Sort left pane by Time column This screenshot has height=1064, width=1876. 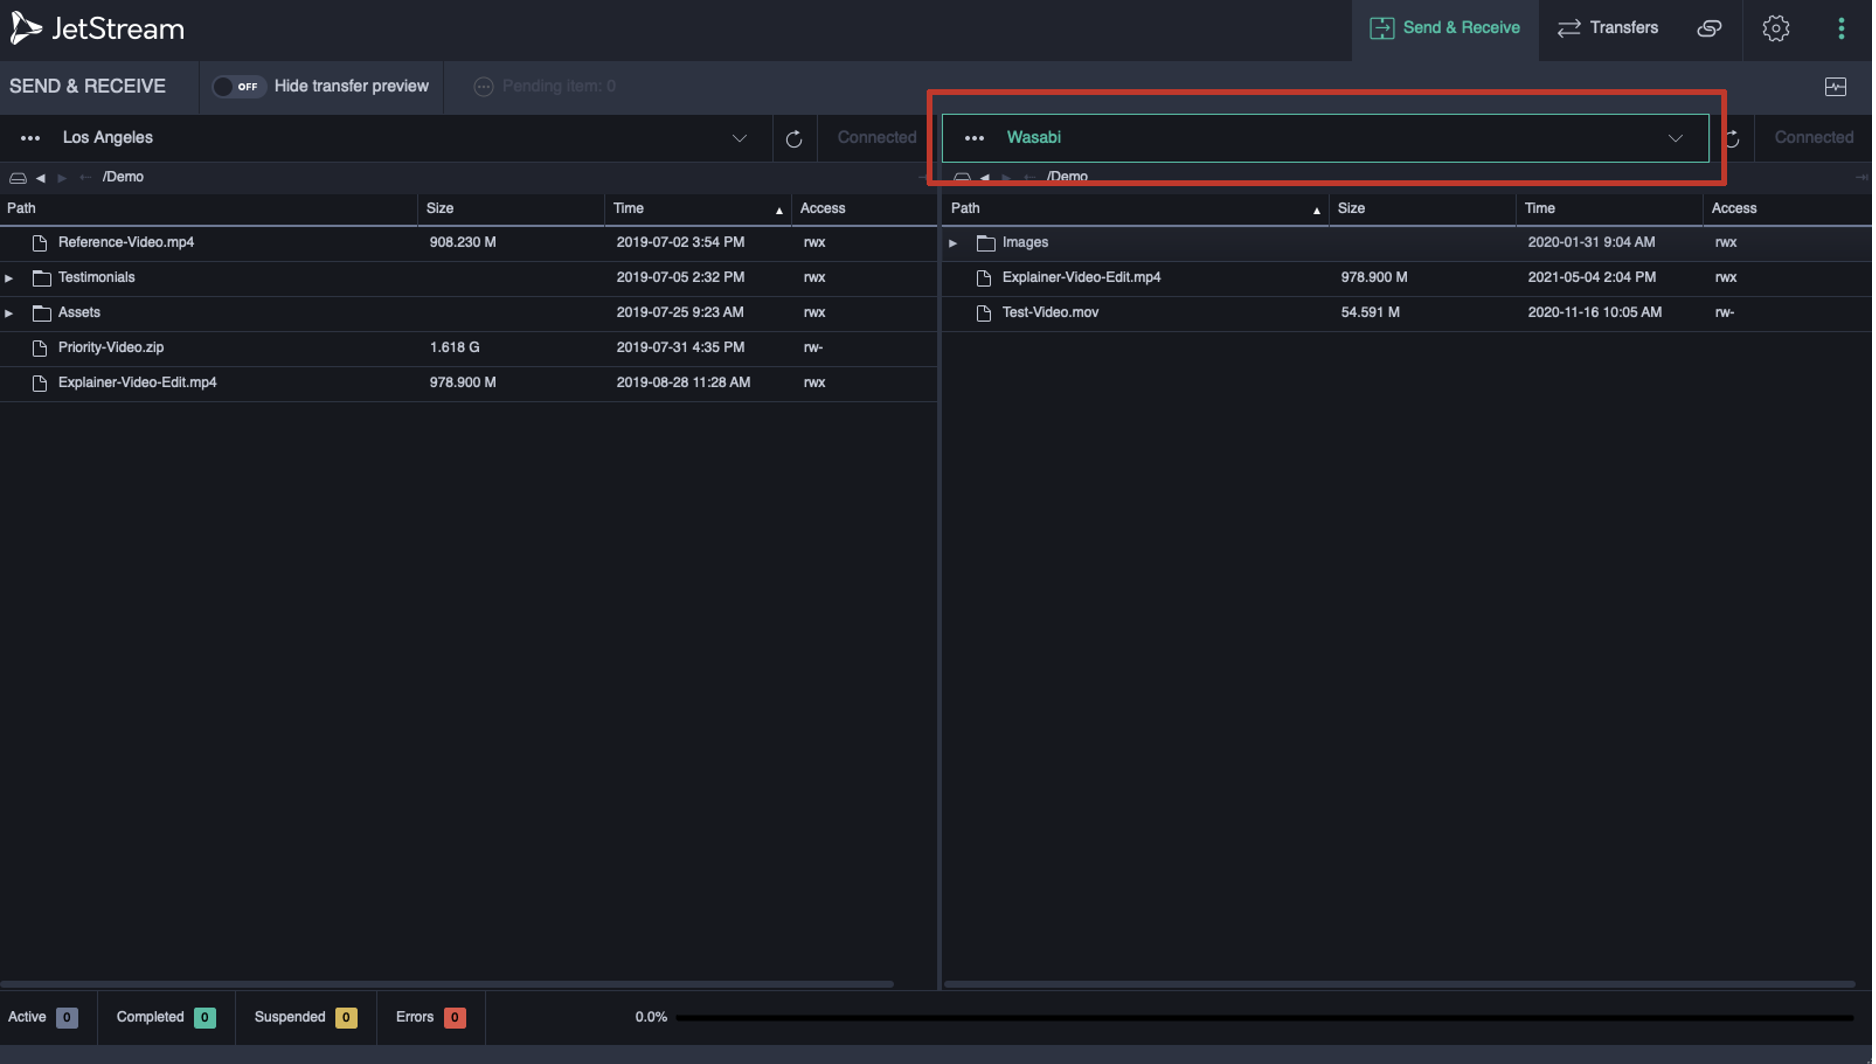pos(699,209)
